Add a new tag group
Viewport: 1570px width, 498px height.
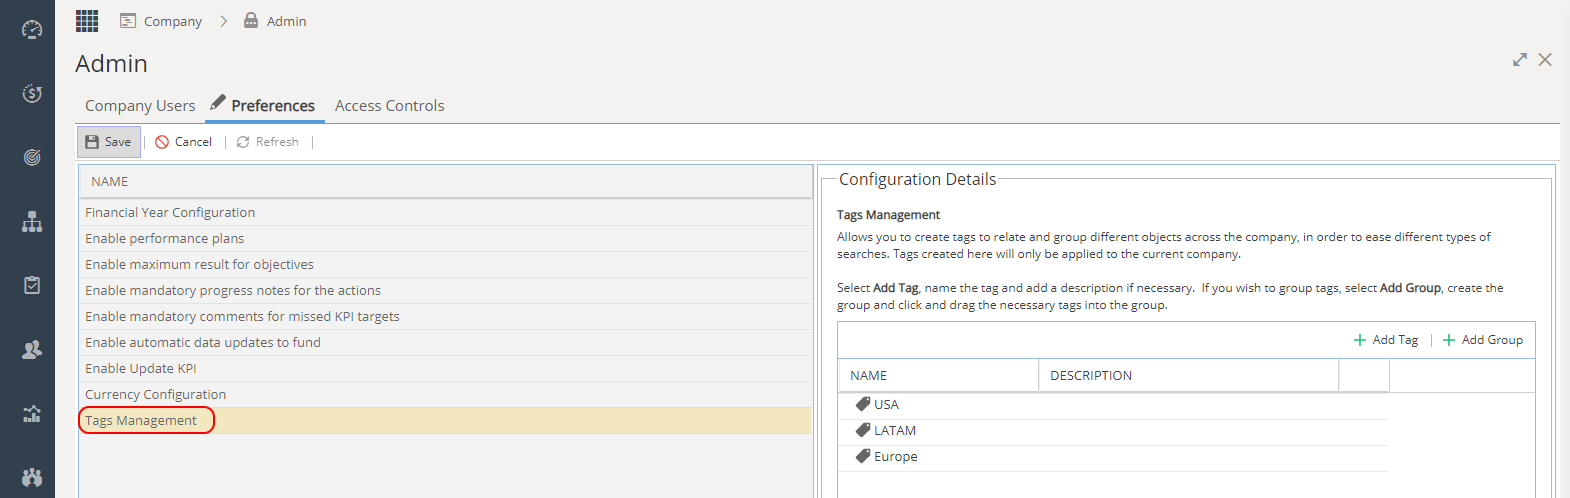pyautogui.click(x=1483, y=340)
